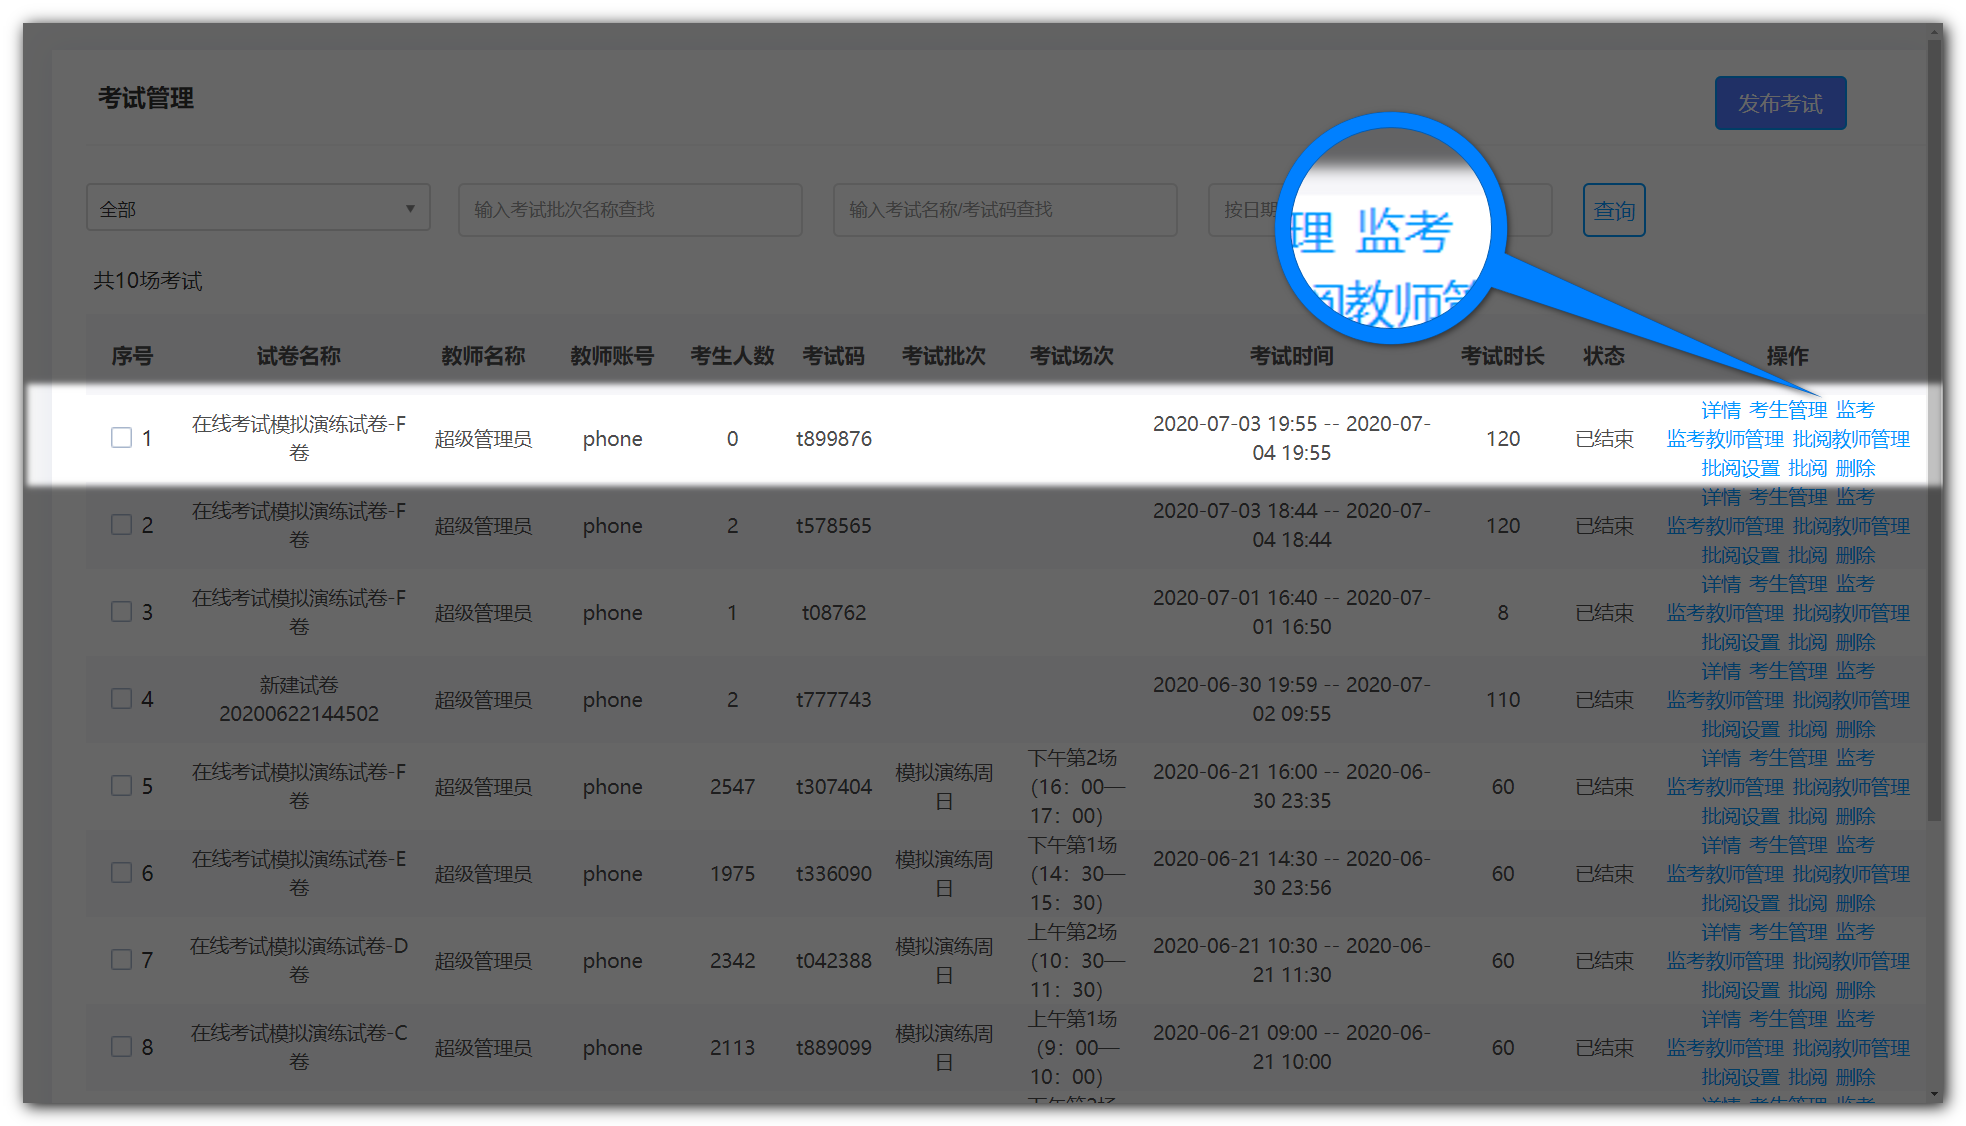Click the 发布考试 publish exam button
Screen dimensions: 1966x1126
(x=1779, y=103)
